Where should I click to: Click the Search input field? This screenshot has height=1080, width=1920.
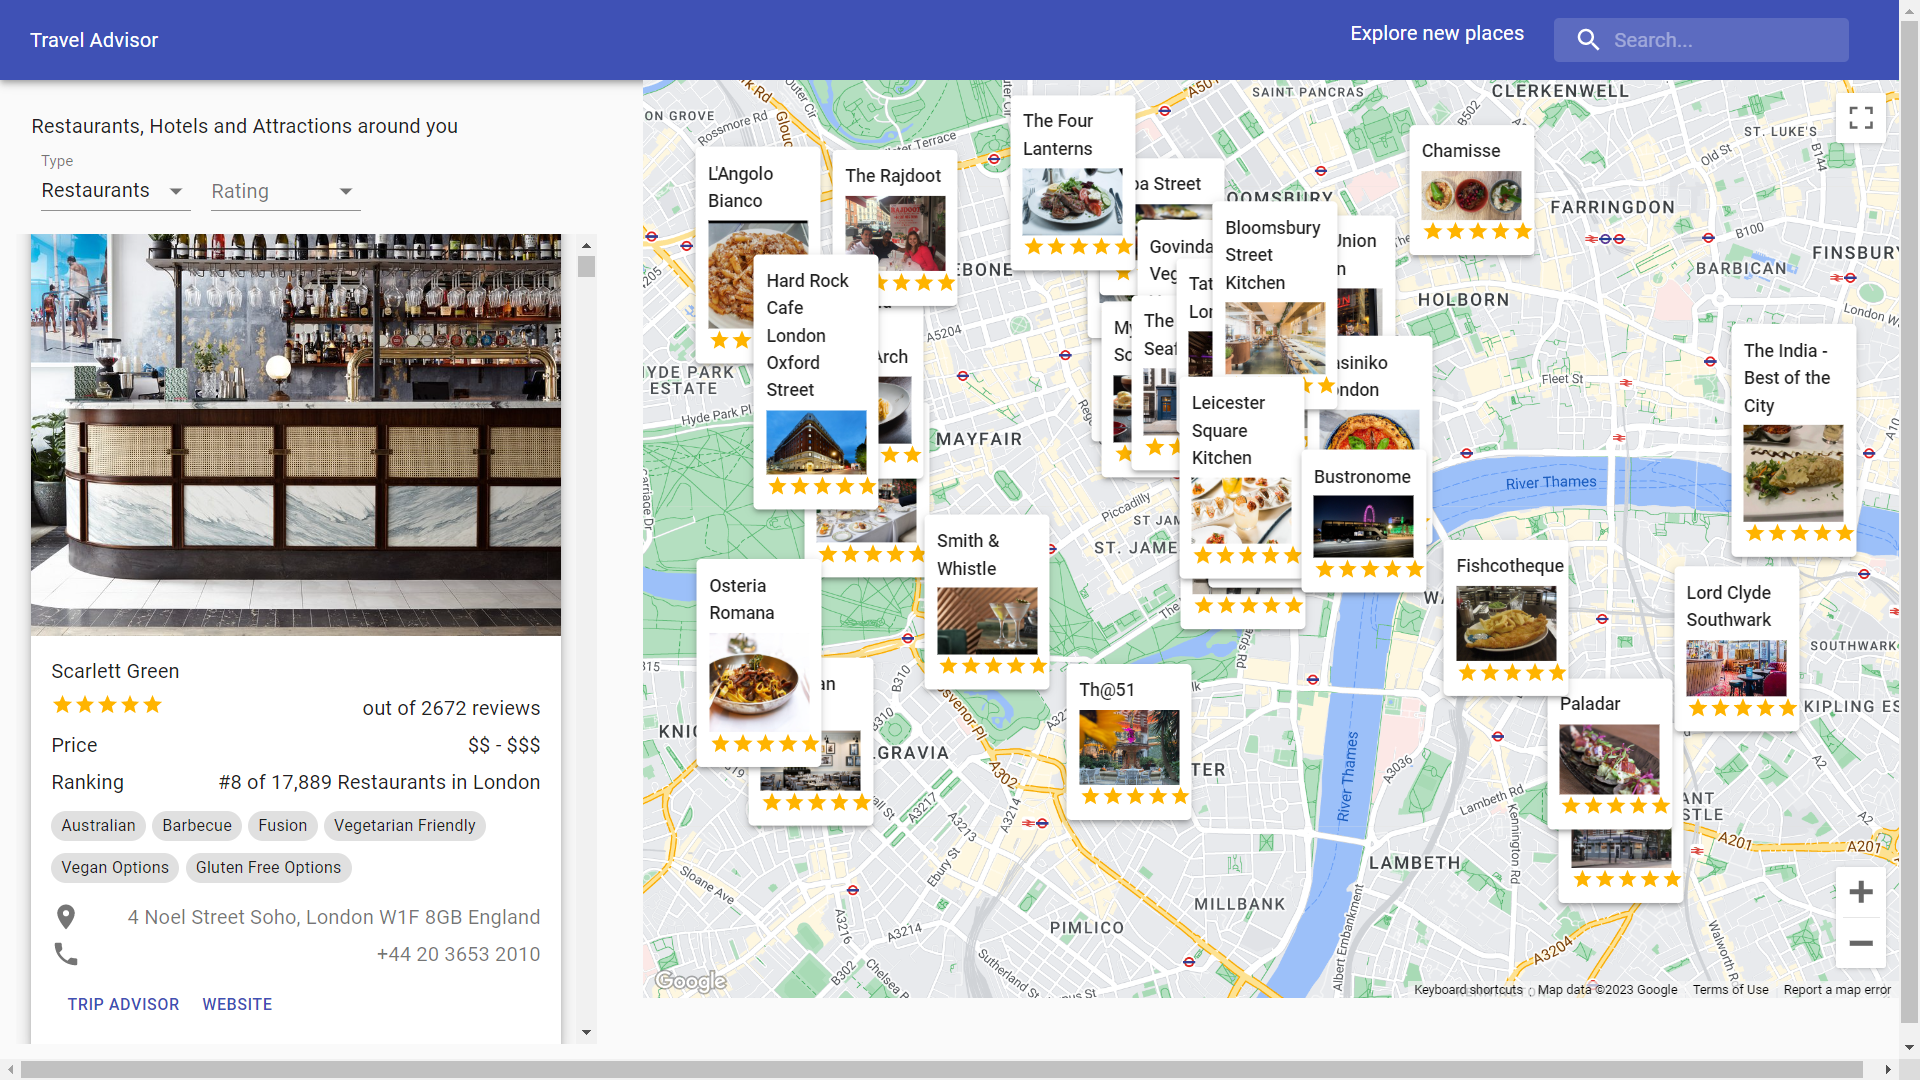1701,40
